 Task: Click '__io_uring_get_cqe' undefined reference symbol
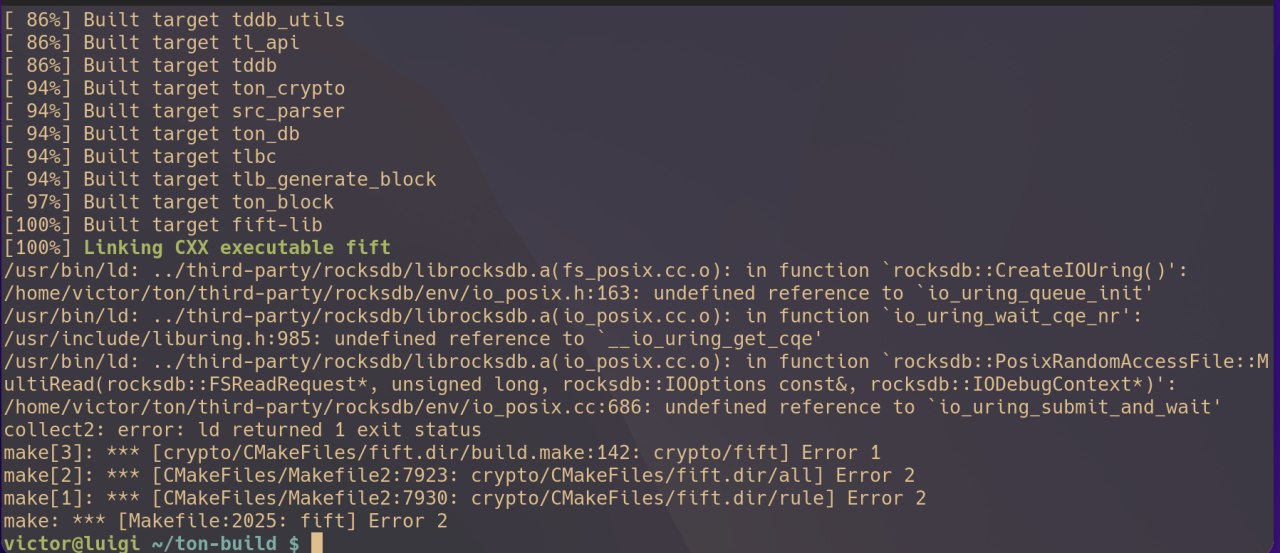tap(709, 339)
